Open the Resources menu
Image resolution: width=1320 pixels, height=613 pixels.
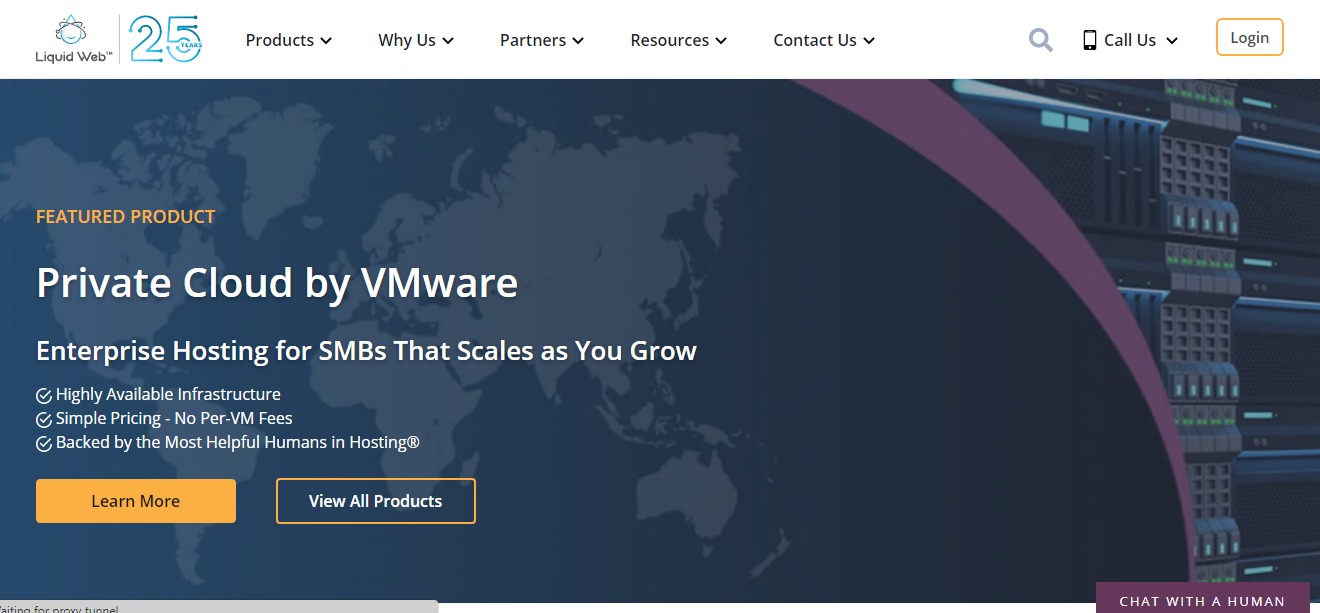point(678,40)
